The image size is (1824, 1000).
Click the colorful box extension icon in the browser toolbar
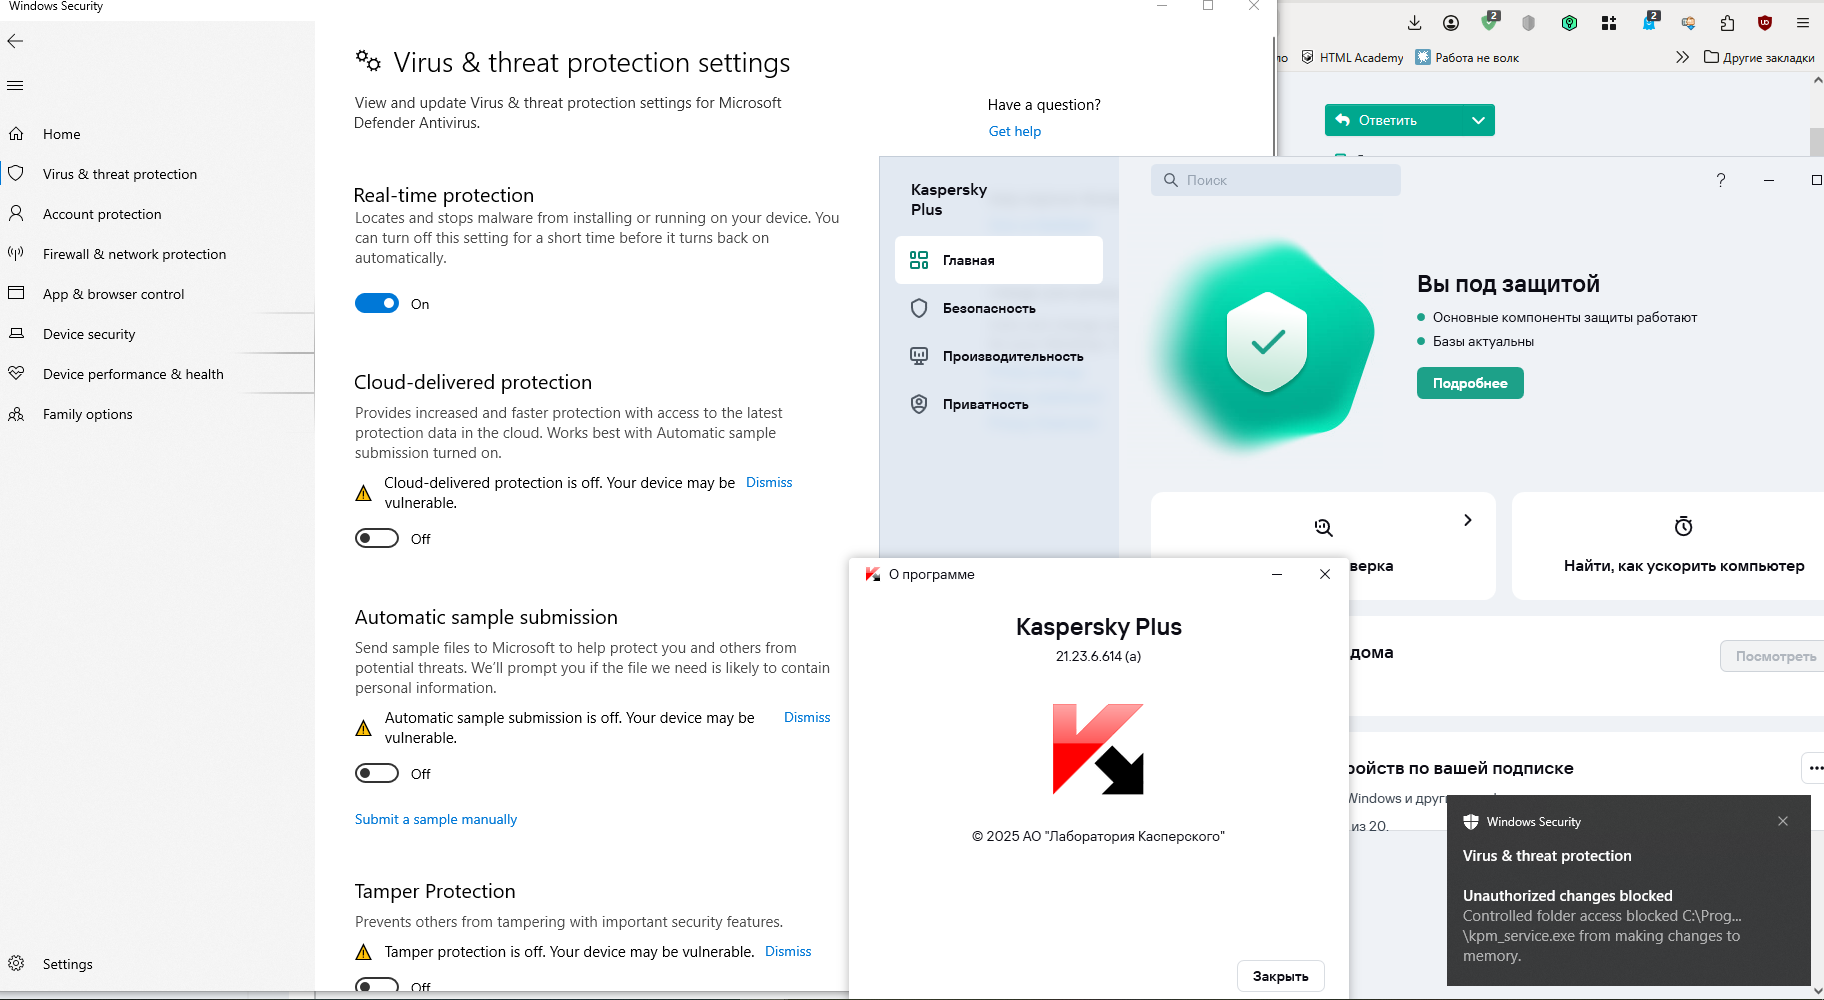coord(1689,23)
